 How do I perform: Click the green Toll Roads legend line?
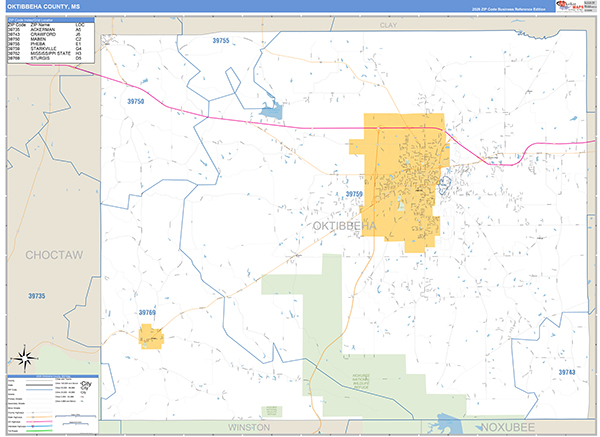pos(39,431)
